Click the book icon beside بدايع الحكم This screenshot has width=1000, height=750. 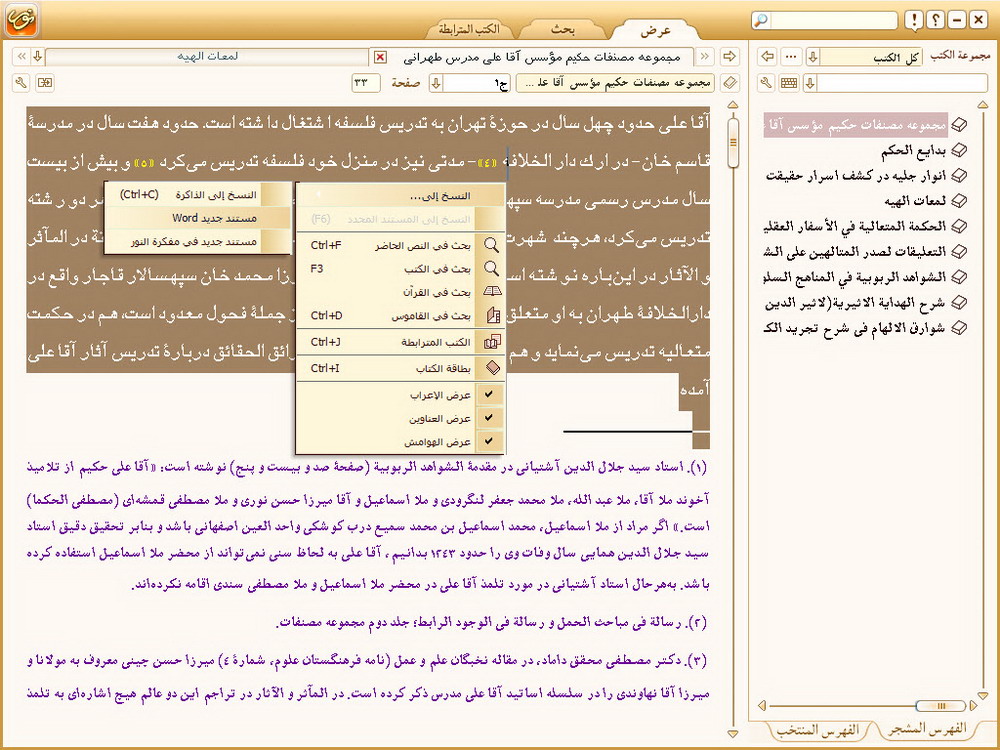pyautogui.click(x=959, y=150)
